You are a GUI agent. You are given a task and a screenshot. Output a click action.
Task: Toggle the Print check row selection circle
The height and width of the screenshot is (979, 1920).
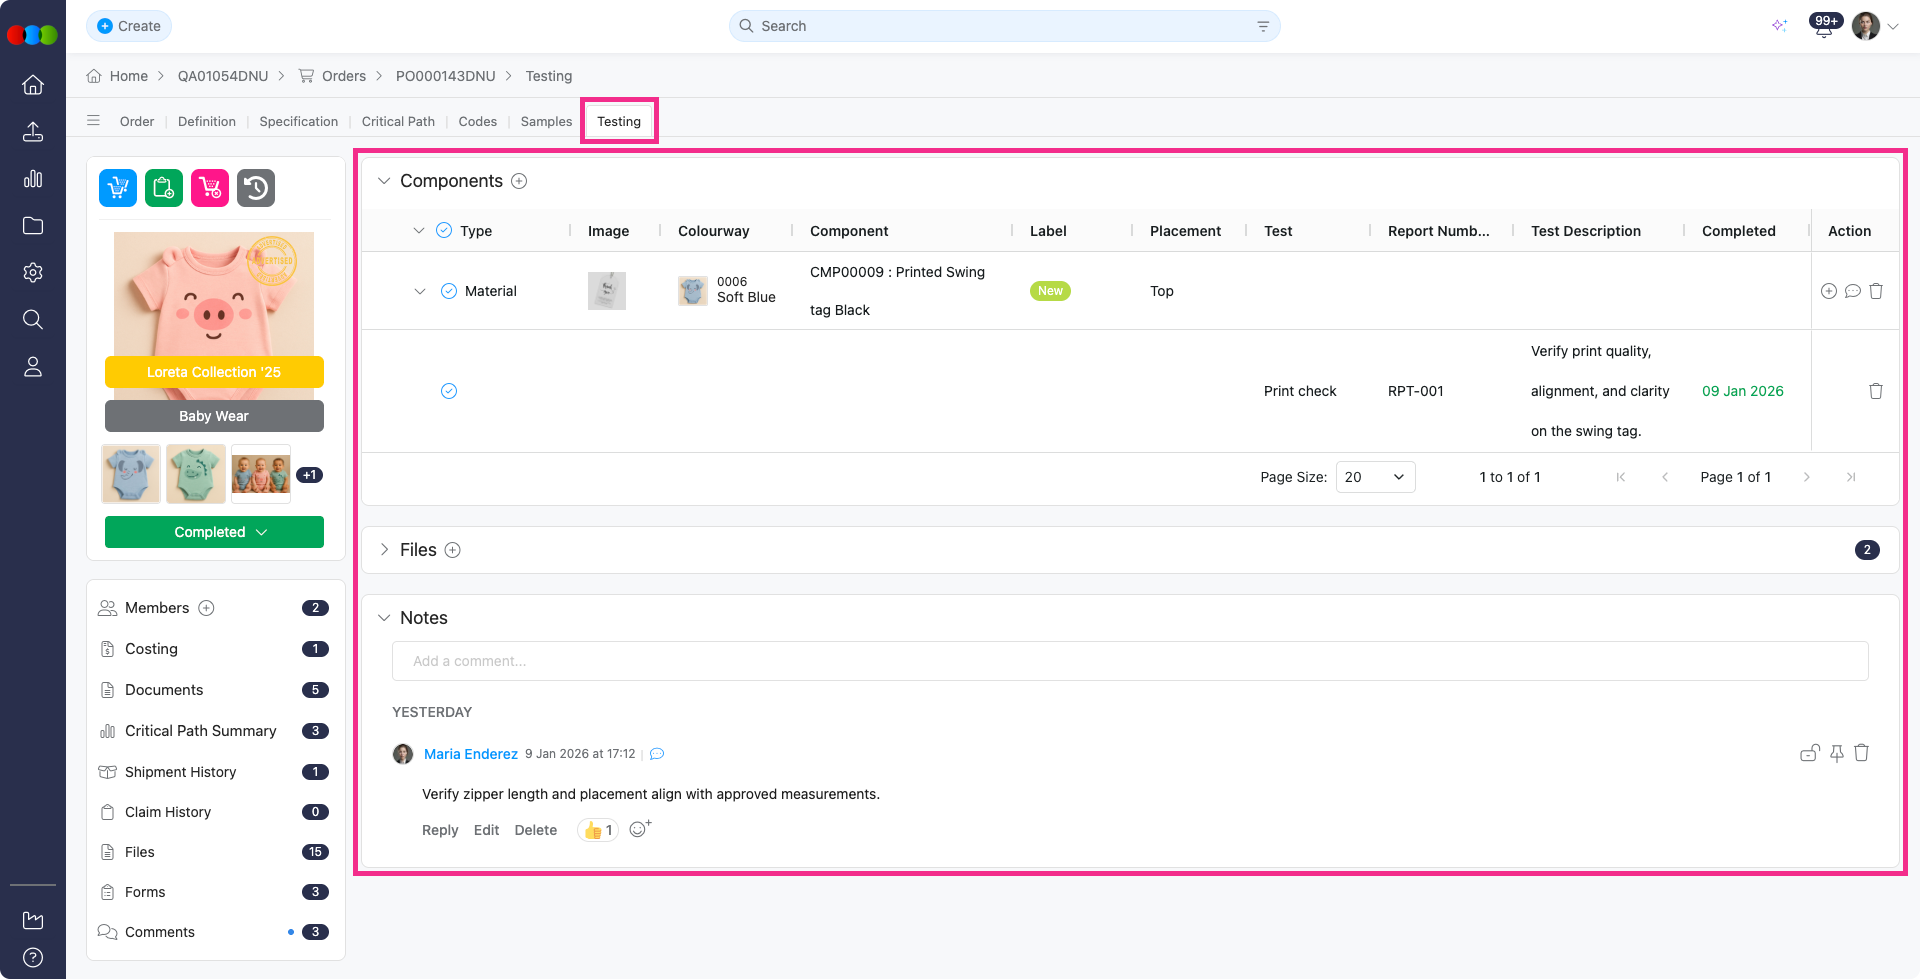tap(449, 391)
